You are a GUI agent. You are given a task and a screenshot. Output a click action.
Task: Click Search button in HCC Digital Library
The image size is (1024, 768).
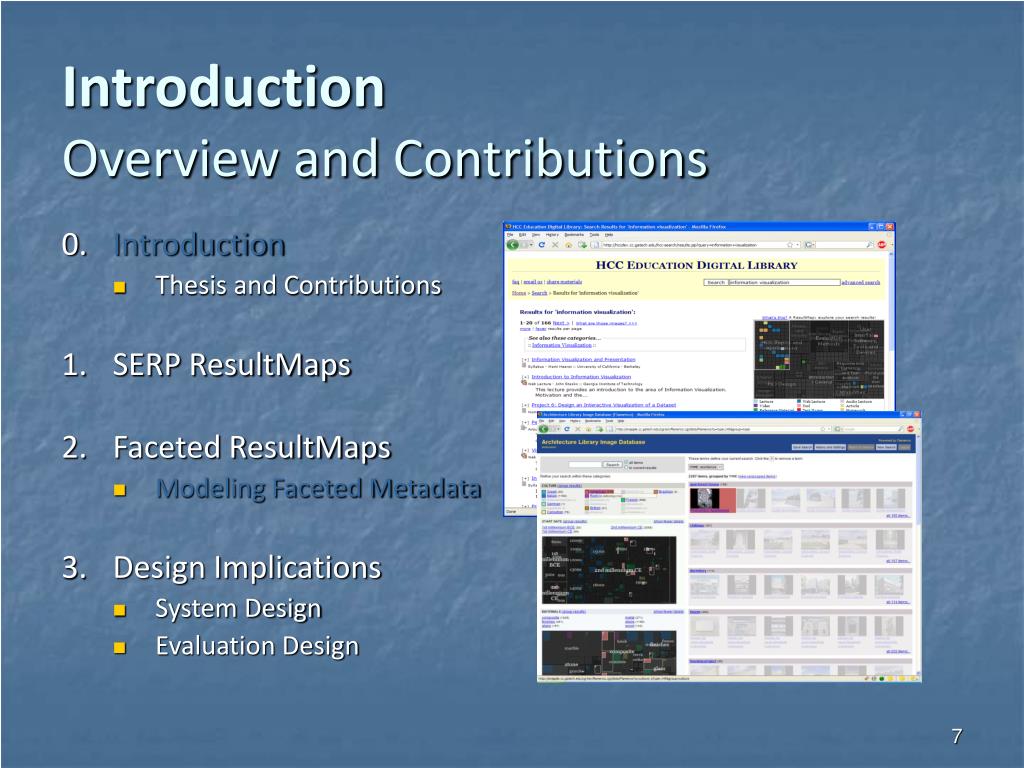coord(716,282)
